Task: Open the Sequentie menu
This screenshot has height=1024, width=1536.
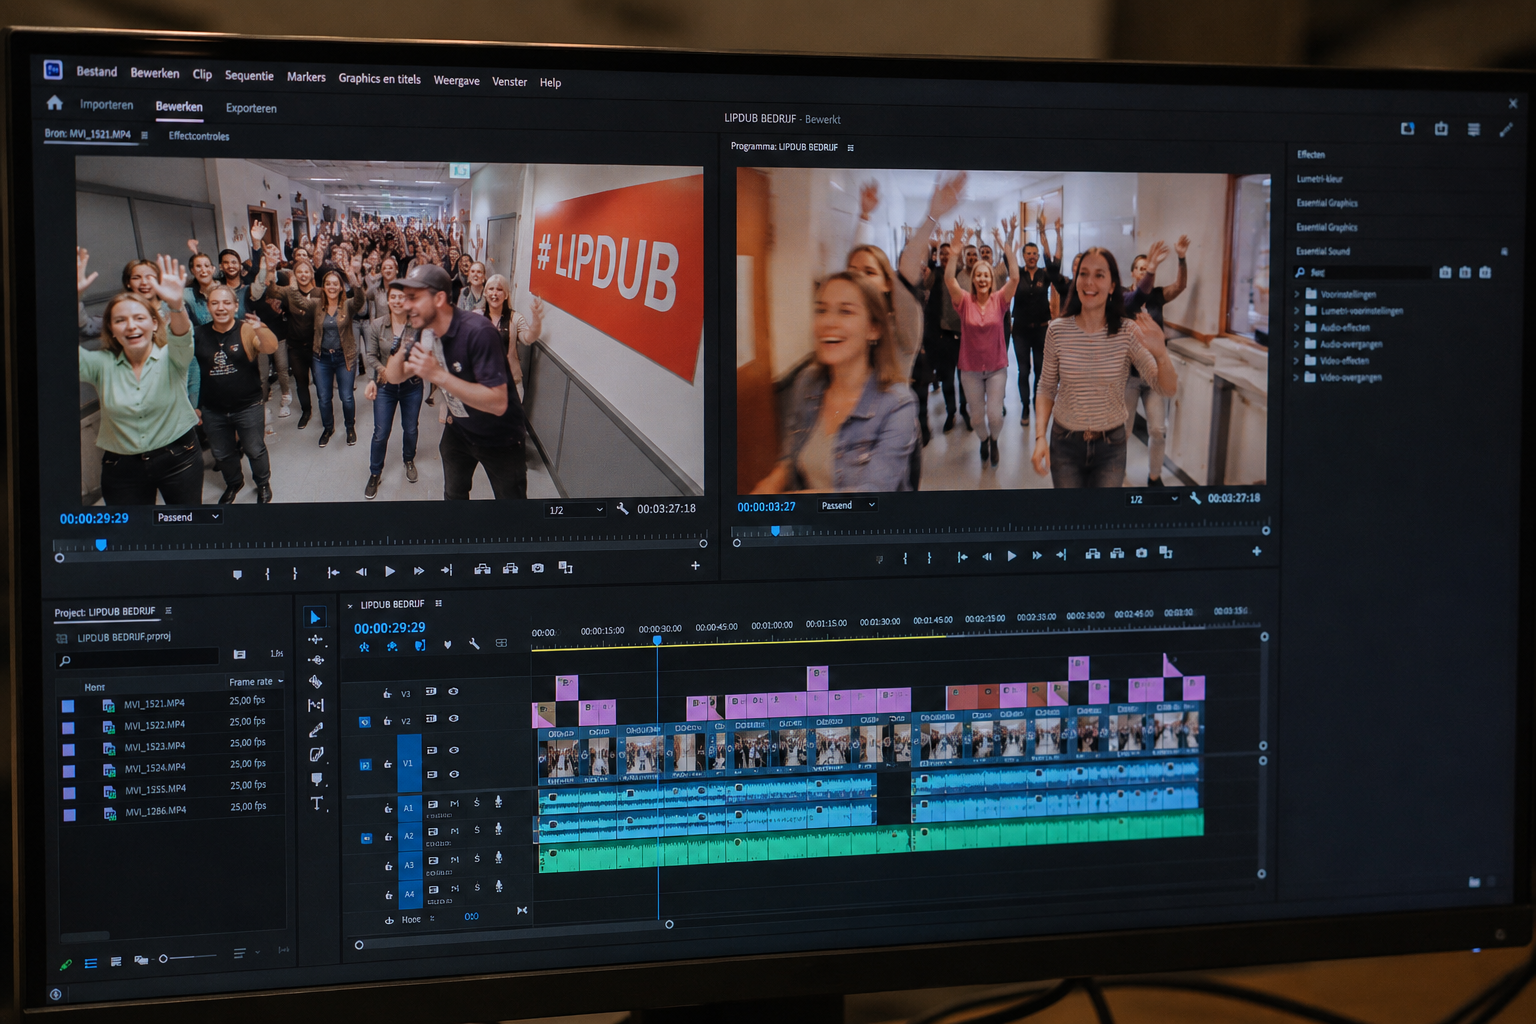Action: click(x=249, y=75)
